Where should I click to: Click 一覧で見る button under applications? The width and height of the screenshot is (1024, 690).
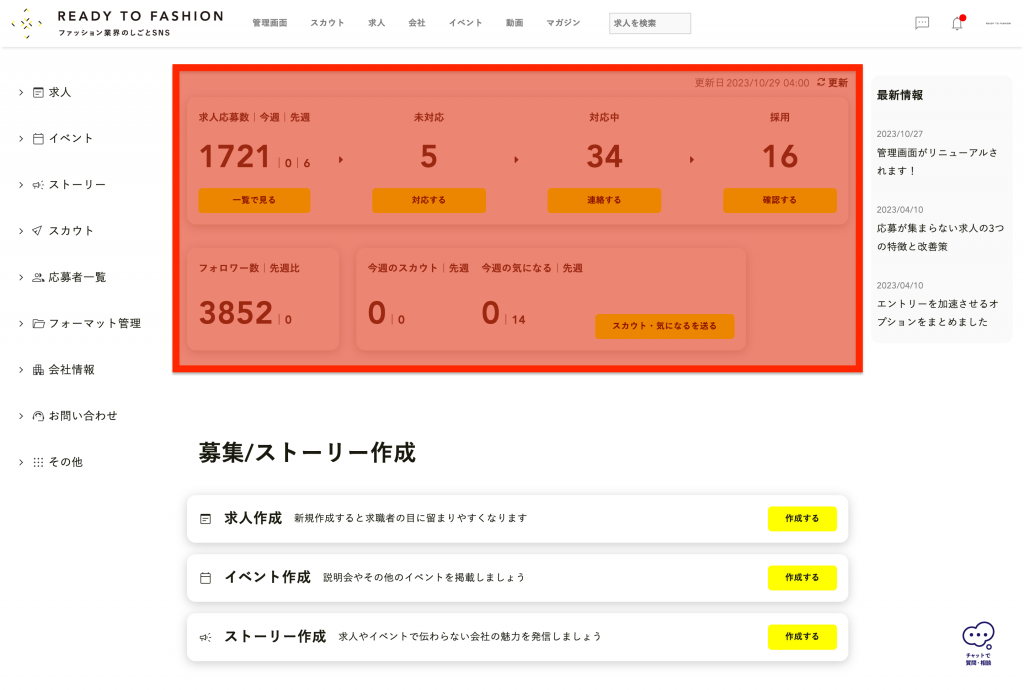[254, 200]
